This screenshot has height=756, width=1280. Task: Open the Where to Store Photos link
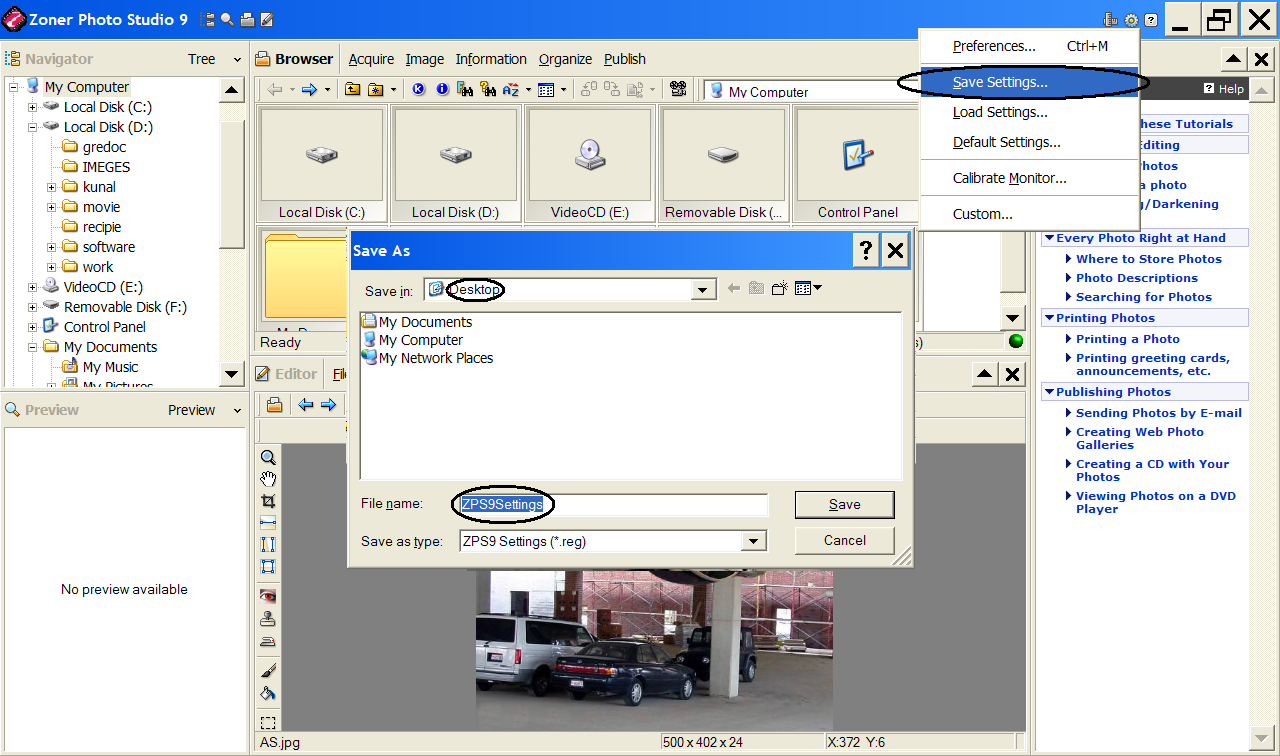[1149, 259]
